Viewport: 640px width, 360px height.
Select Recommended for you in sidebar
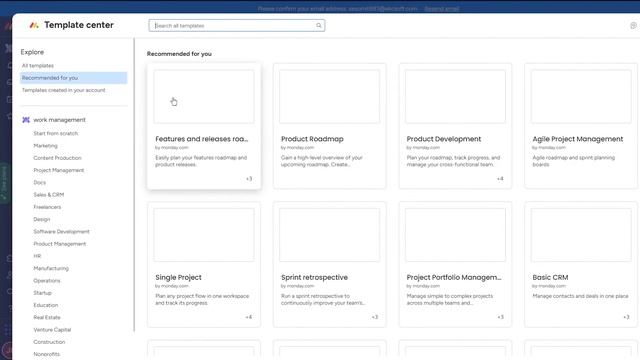tap(73, 78)
